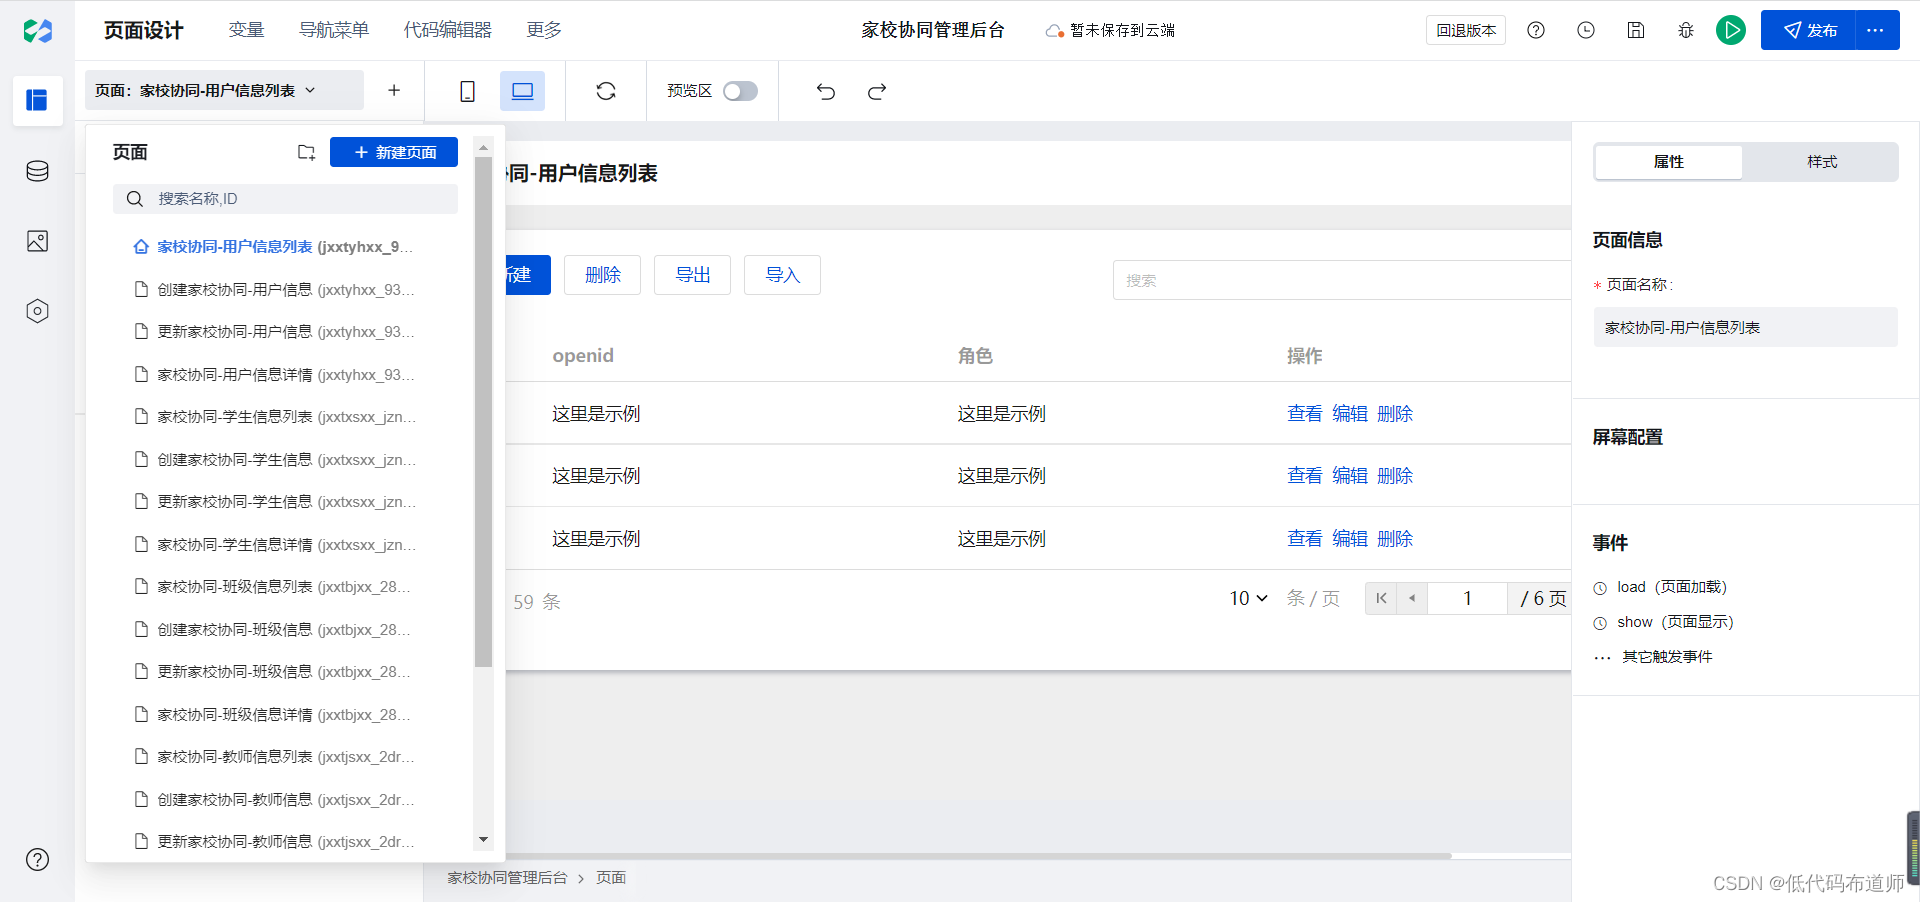This screenshot has width=1920, height=902.
Task: Click 页面 in the bottom breadcrumb
Action: 611,878
